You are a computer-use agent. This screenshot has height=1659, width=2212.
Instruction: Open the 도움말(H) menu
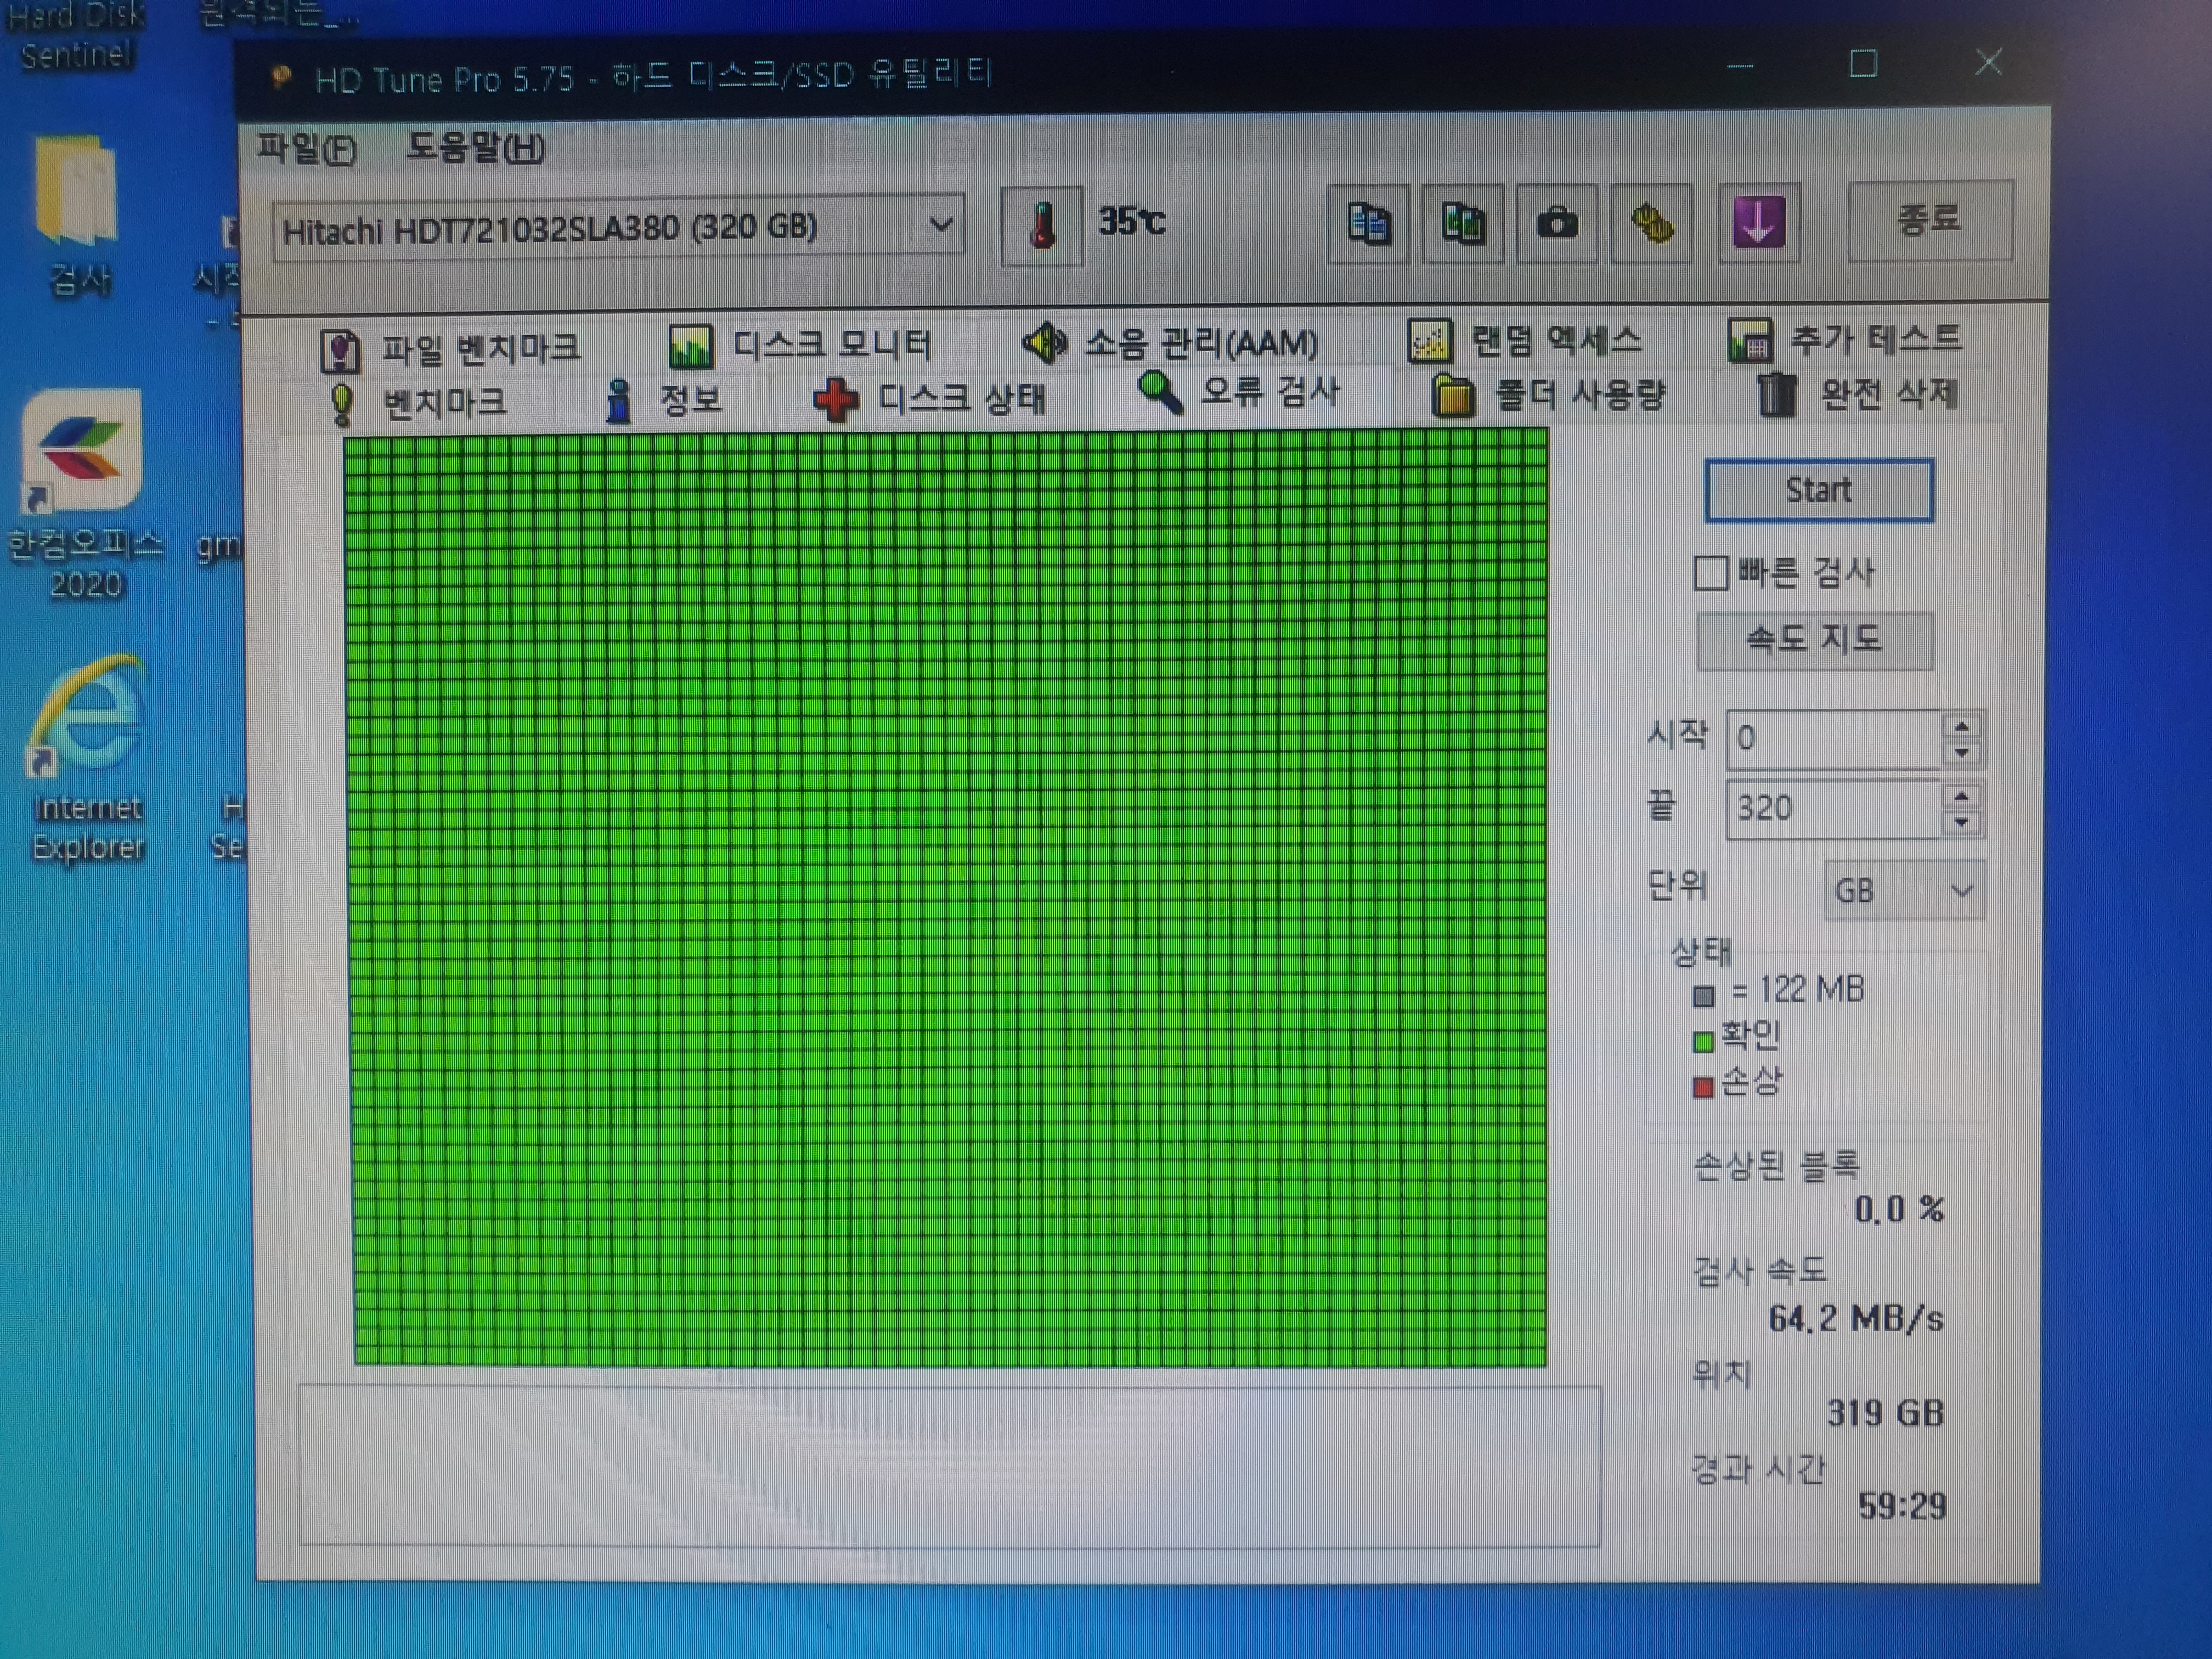pyautogui.click(x=475, y=149)
